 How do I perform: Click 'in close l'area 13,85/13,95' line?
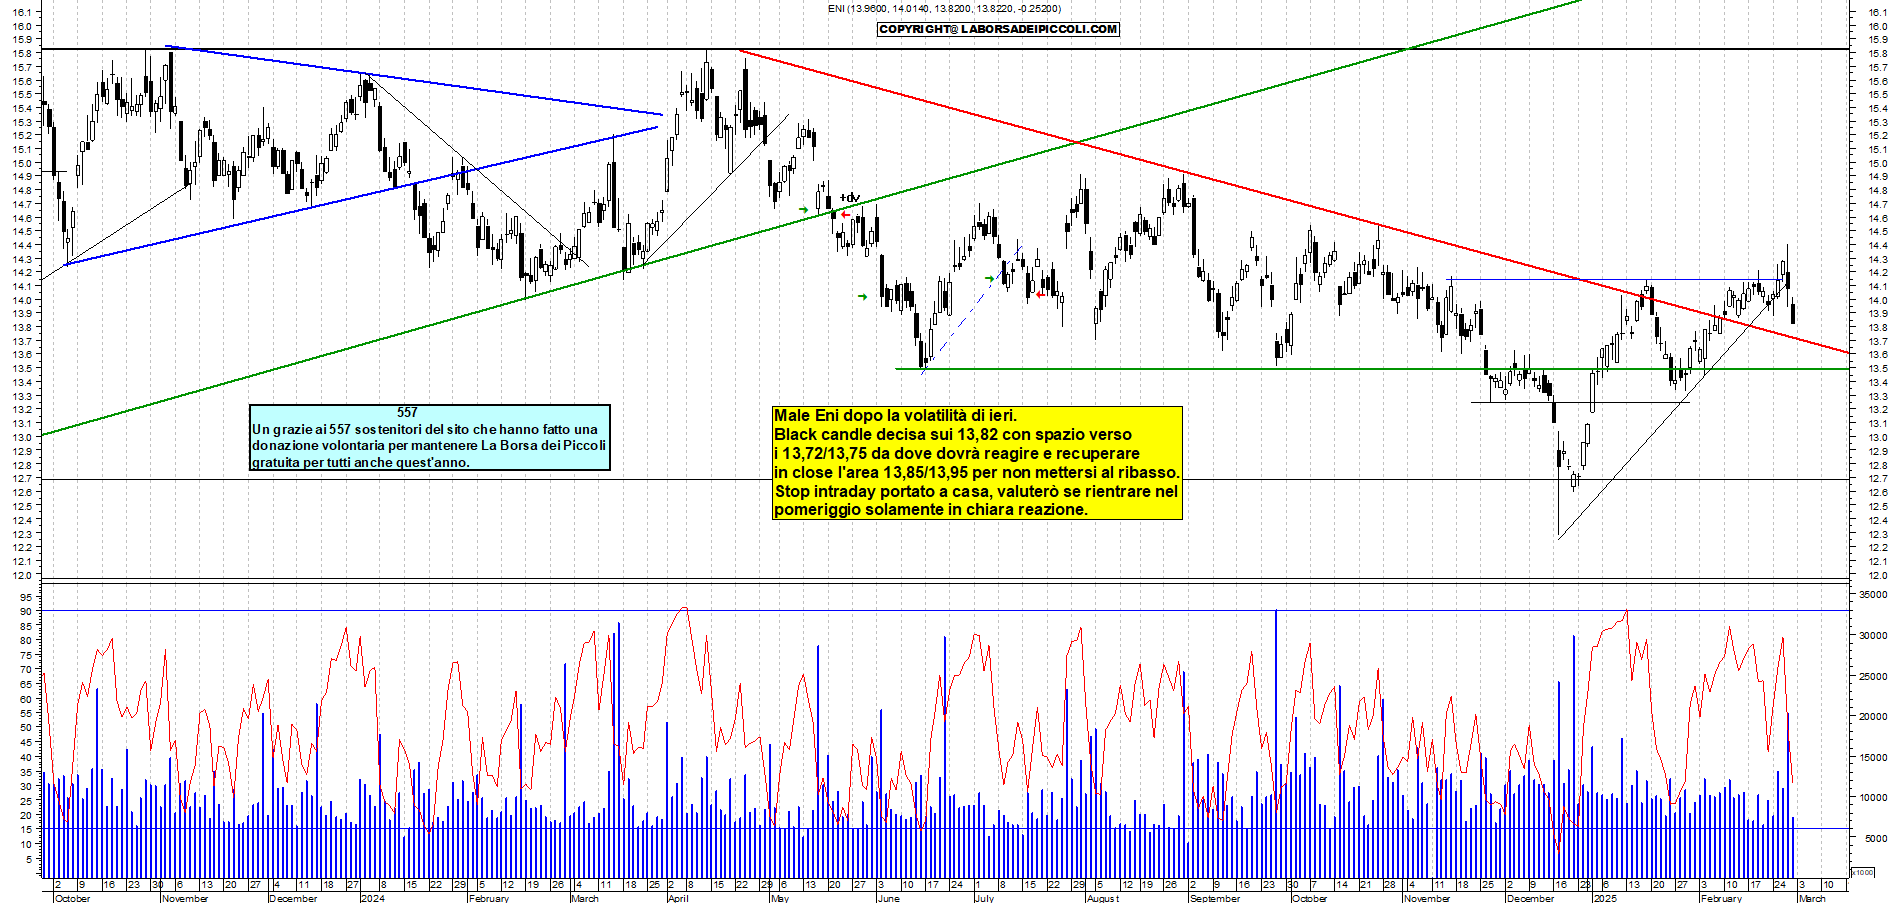[977, 472]
